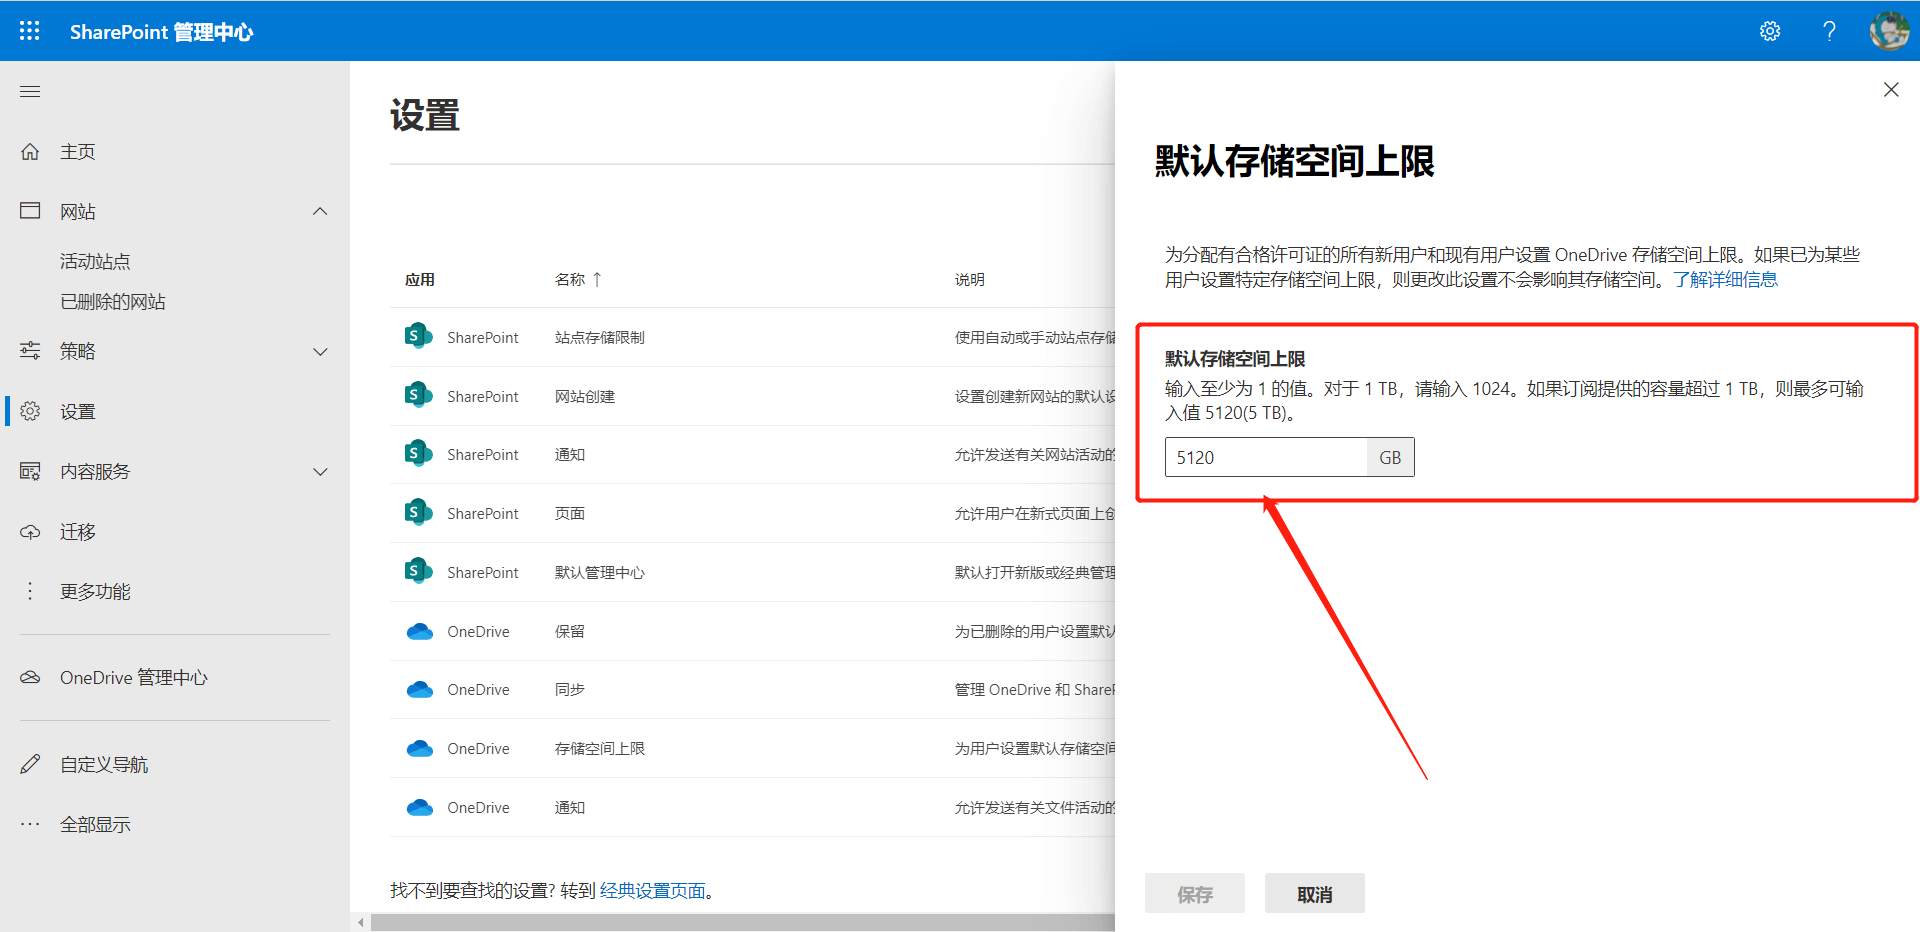Image resolution: width=1920 pixels, height=932 pixels.
Task: Open the 网站创建 setting
Action: click(585, 396)
